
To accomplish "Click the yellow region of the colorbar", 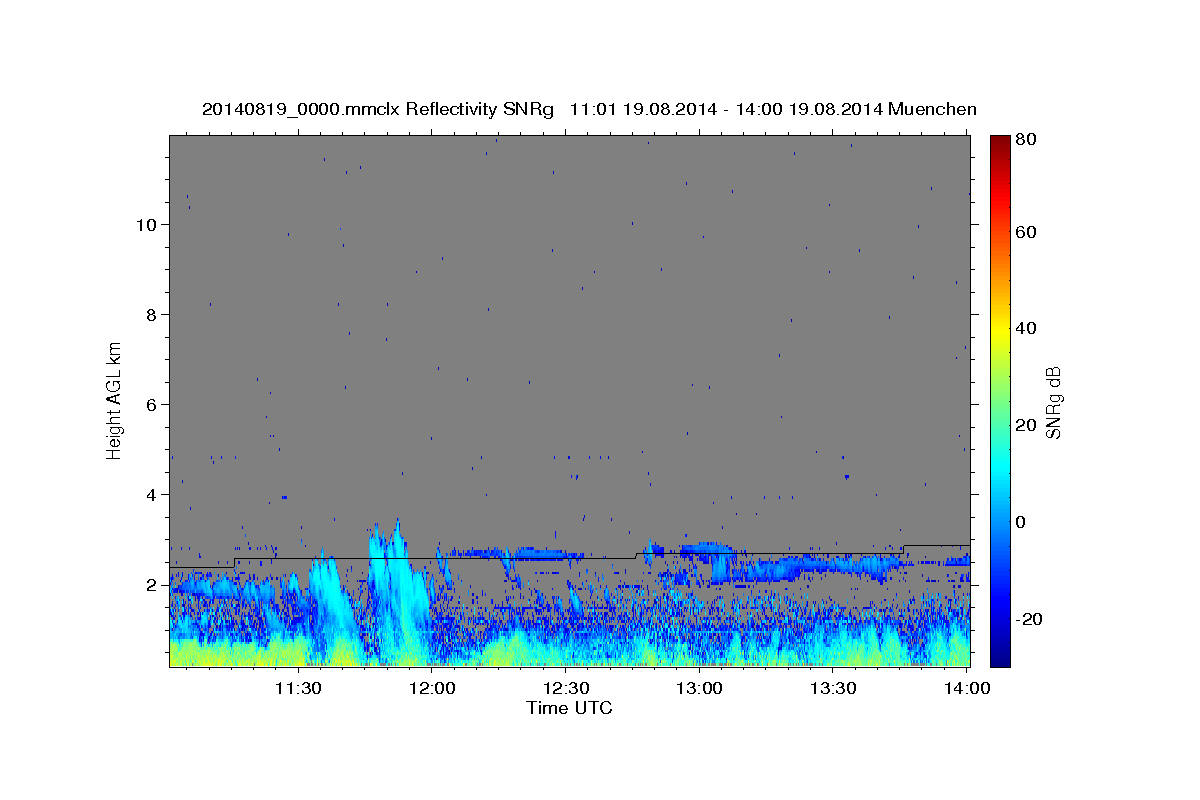I will tap(1000, 330).
